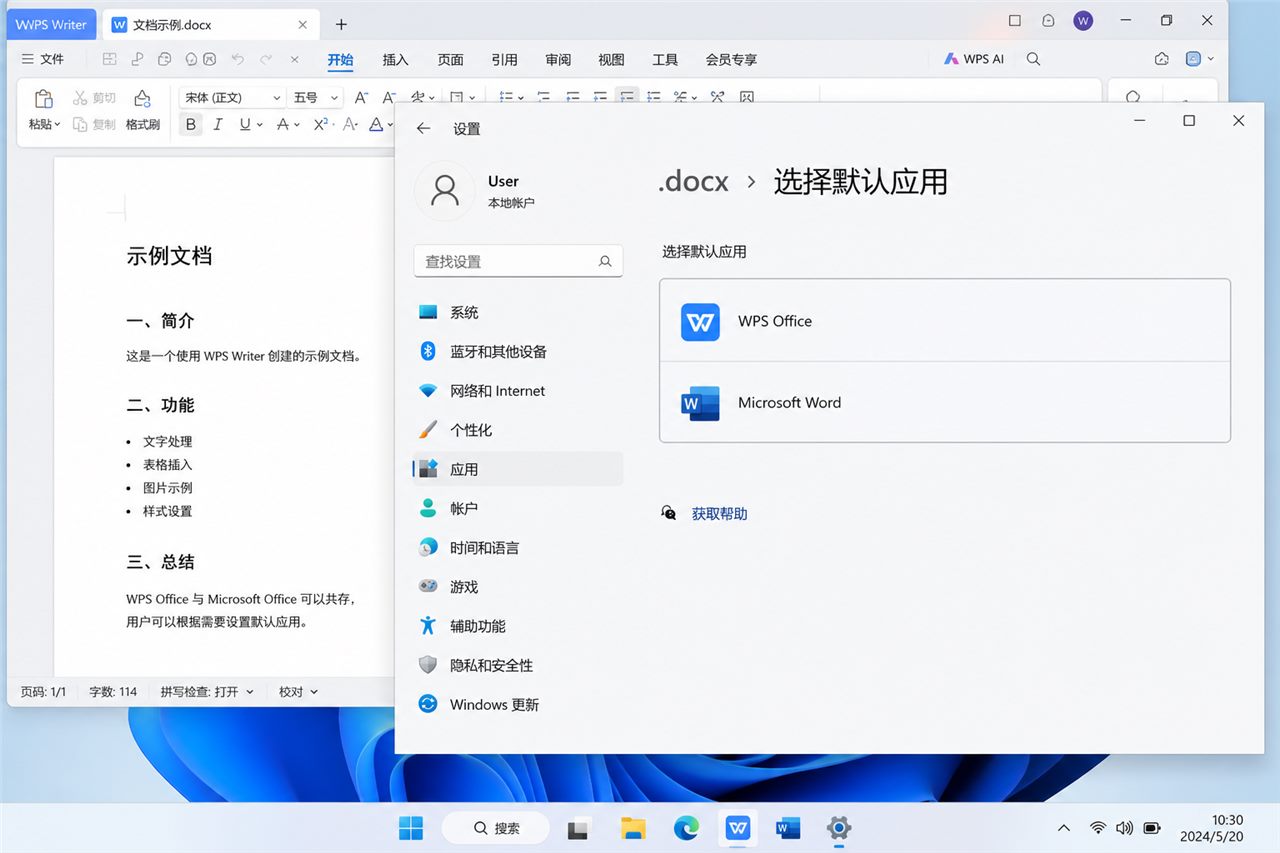Switch to the 页面 ribbon tab
The width and height of the screenshot is (1280, 853).
click(x=451, y=59)
